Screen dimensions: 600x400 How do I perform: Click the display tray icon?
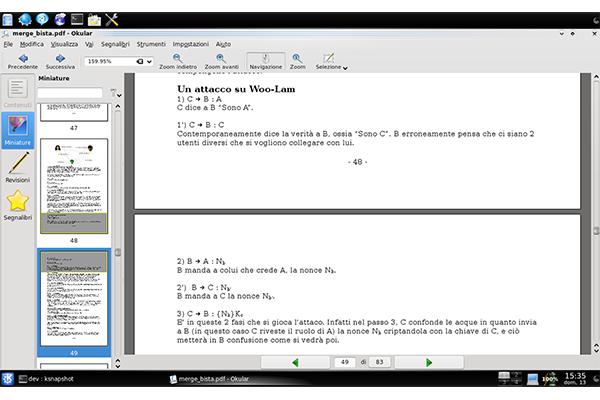(x=532, y=379)
